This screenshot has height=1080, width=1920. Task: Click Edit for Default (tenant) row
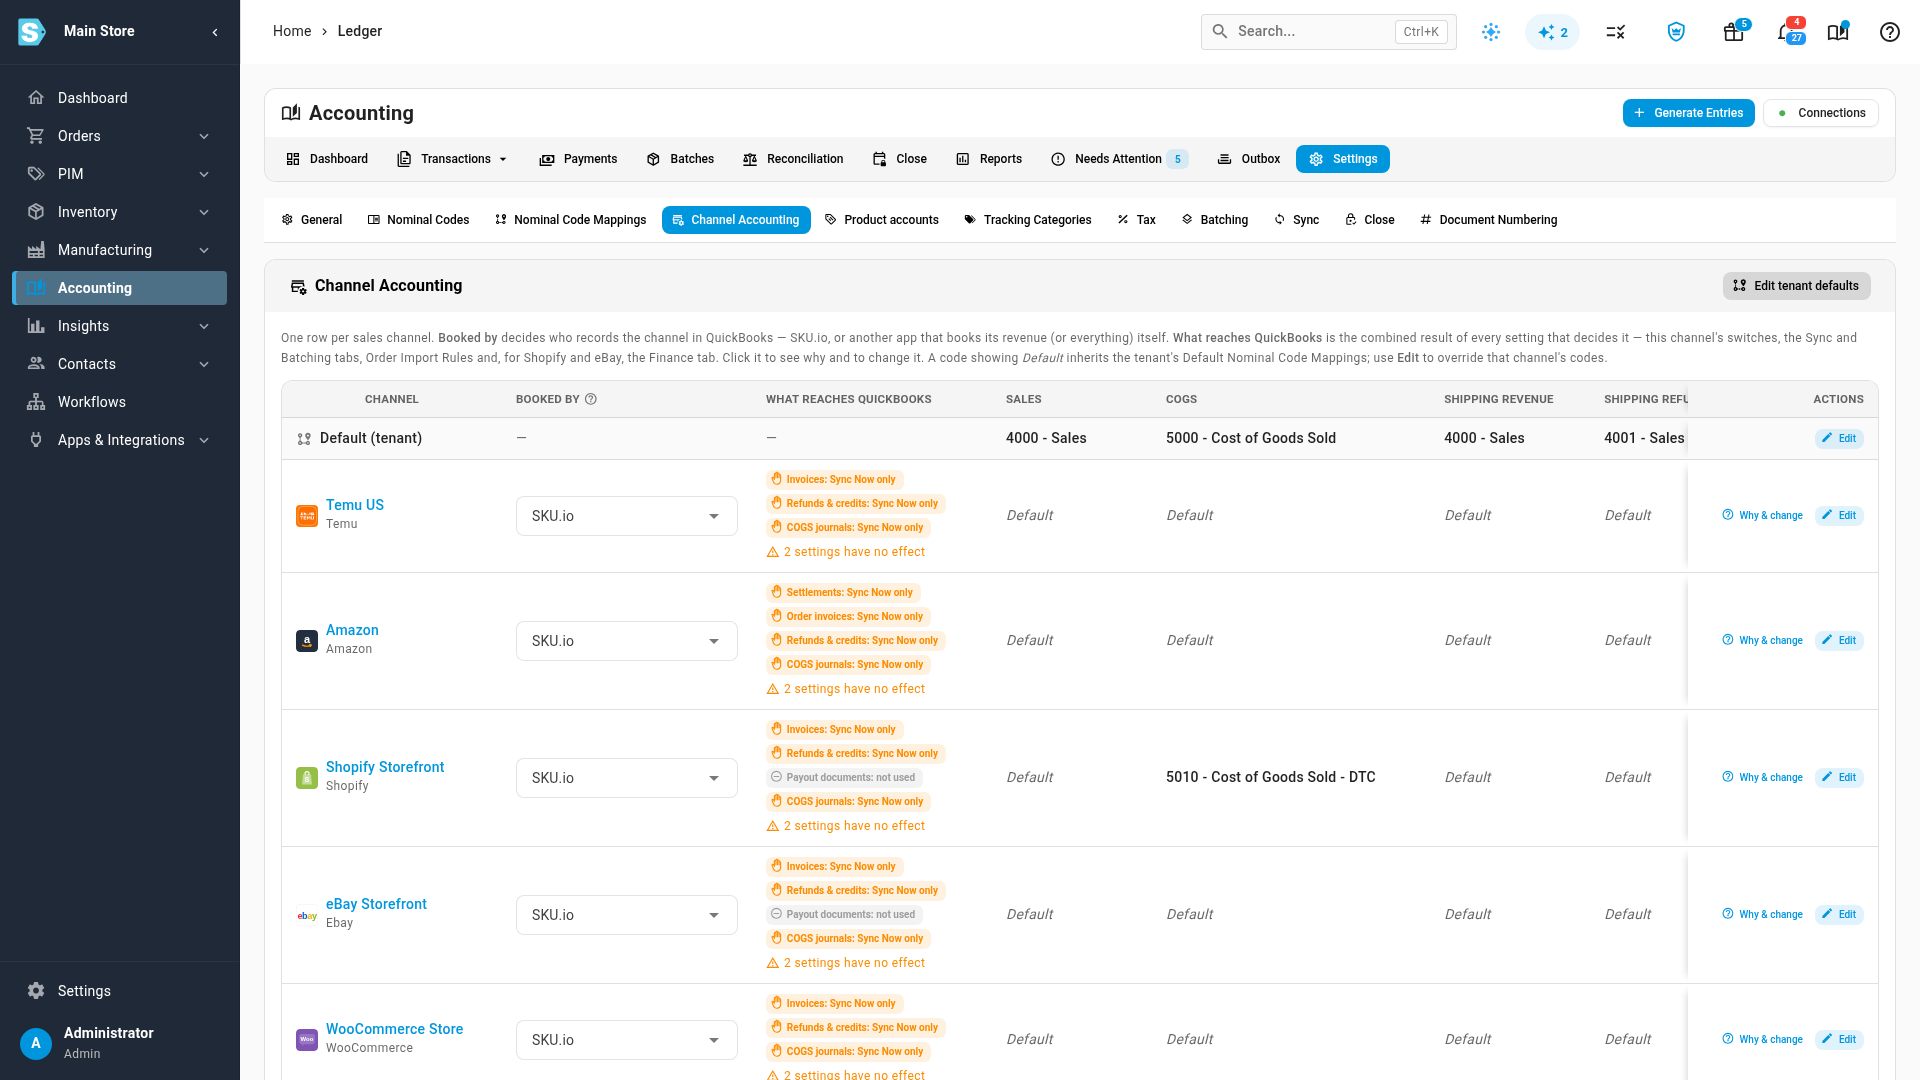[1839, 438]
